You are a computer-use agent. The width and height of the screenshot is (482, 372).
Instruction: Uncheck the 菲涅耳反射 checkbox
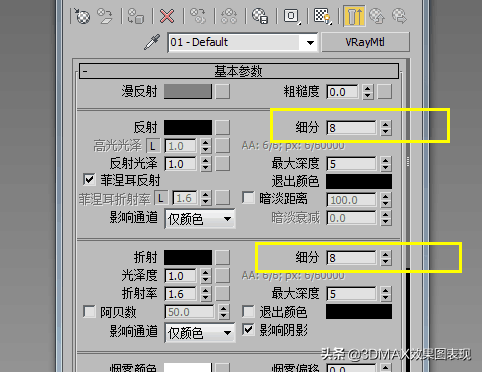[89, 180]
